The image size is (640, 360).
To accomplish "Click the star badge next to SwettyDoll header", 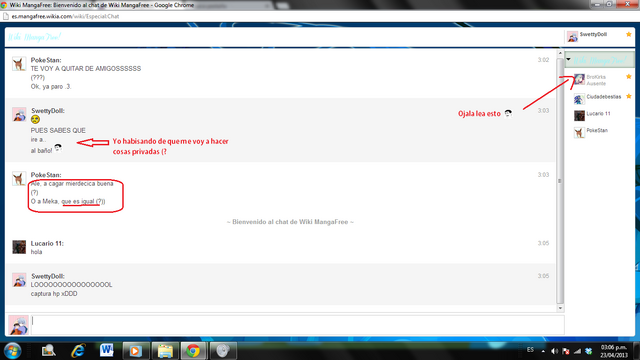I will point(629,34).
